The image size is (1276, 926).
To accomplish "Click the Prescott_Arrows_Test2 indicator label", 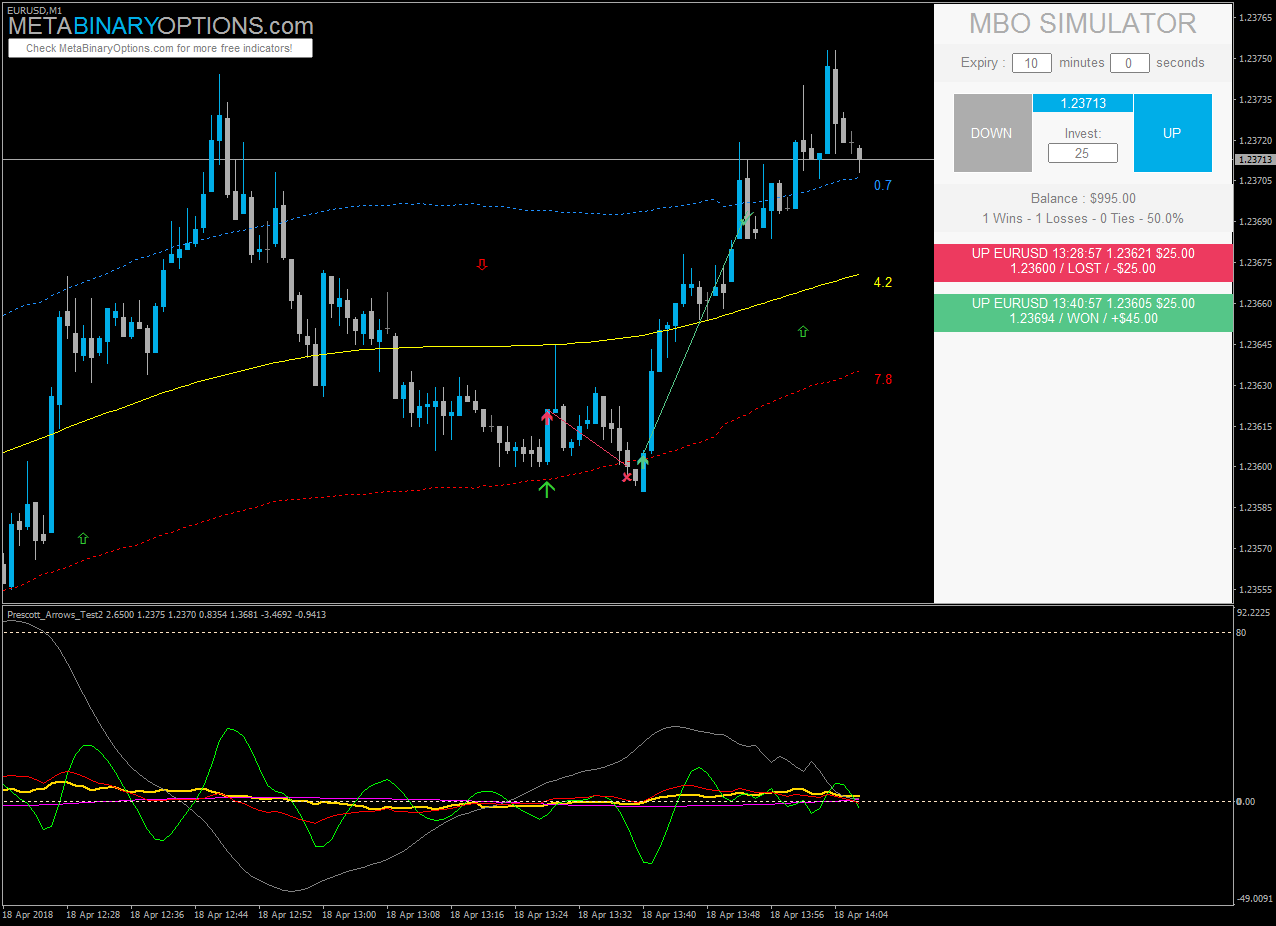I will (55, 614).
